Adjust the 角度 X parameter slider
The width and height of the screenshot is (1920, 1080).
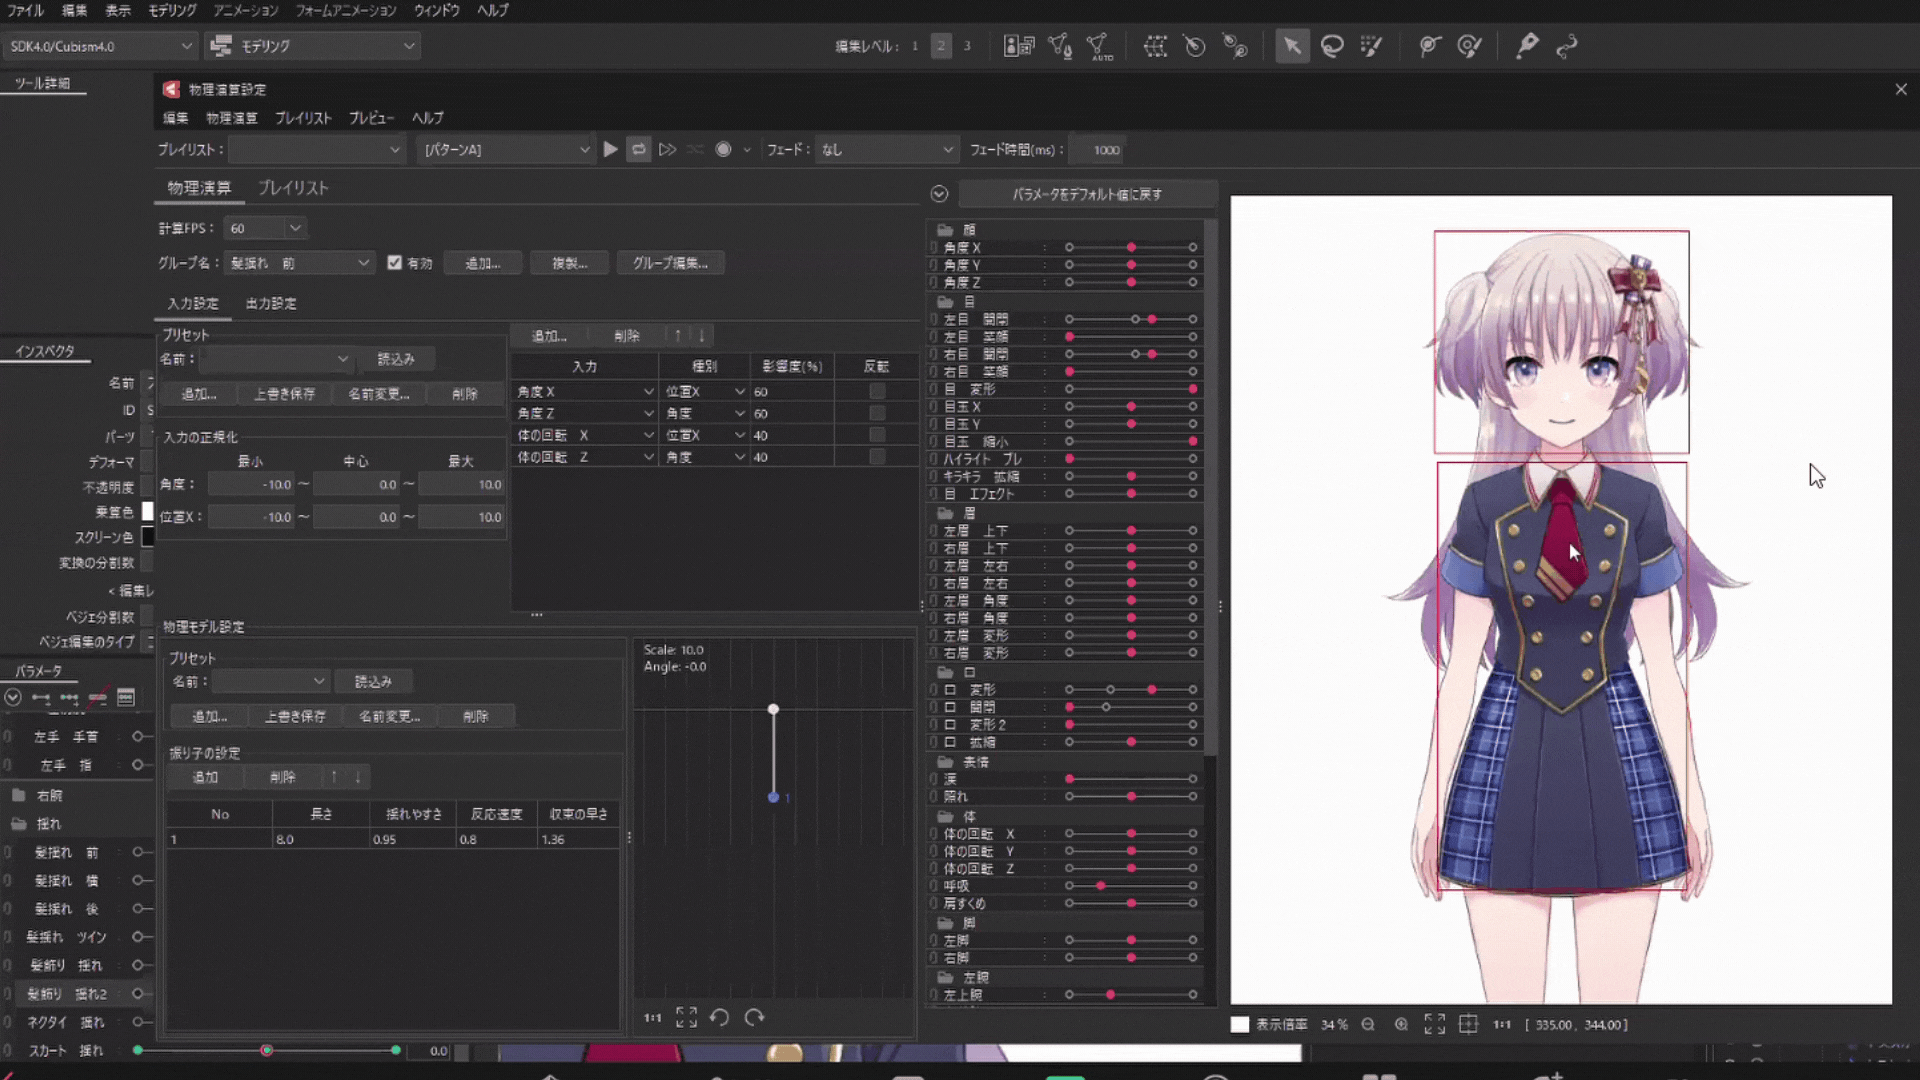pos(1131,248)
